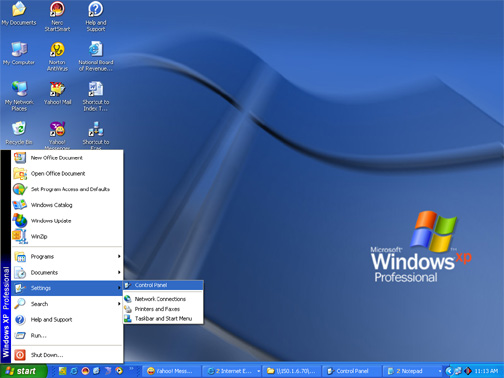Click the red diamond system tray icon

468,371
